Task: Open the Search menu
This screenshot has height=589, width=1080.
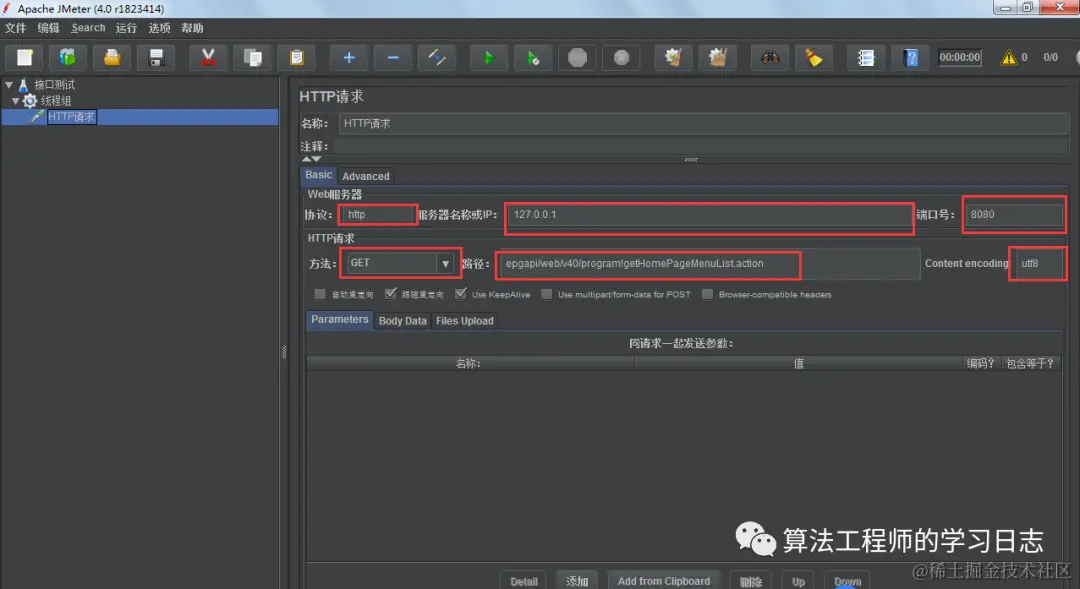Action: [88, 28]
